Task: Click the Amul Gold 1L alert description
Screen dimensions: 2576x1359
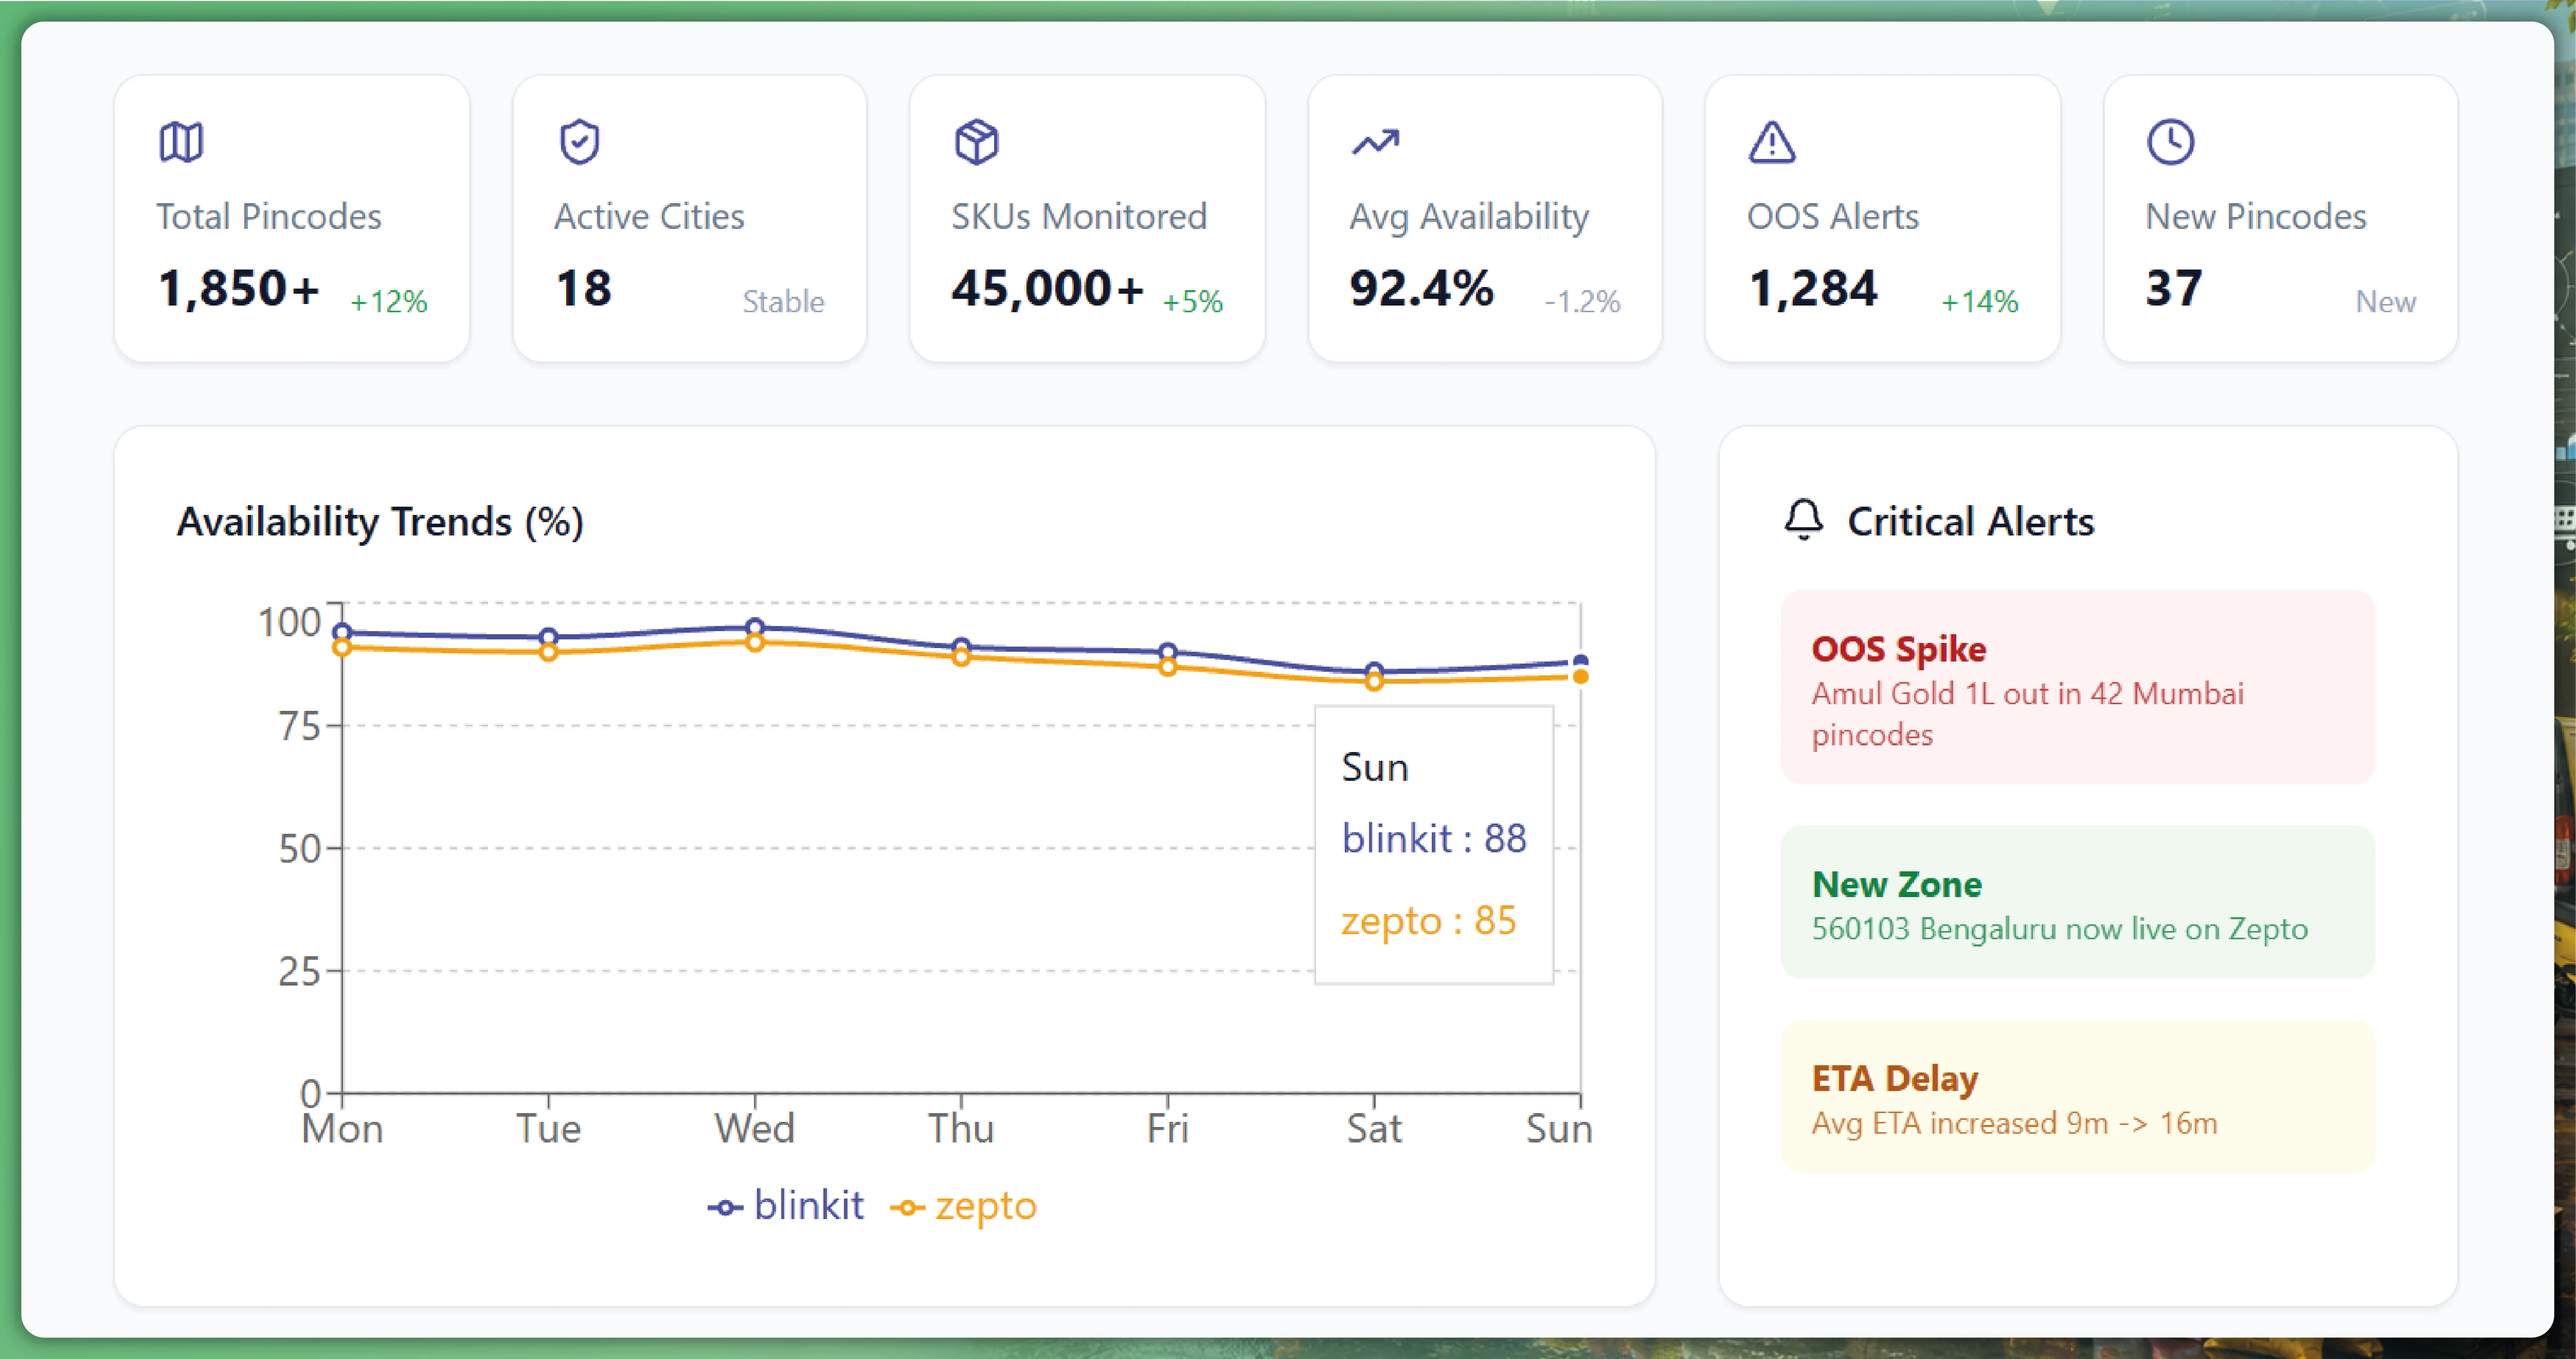Action: tap(2027, 714)
